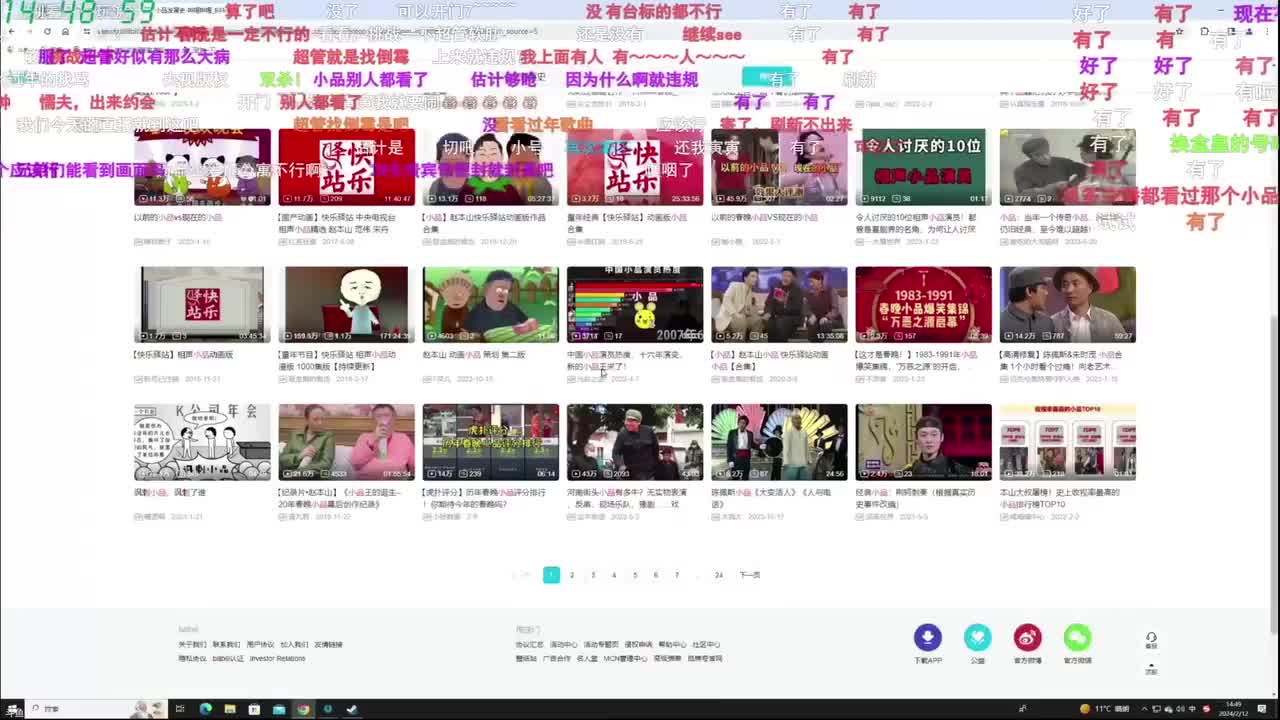Go to page 6 of results
1280x720 pixels.
tap(656, 575)
